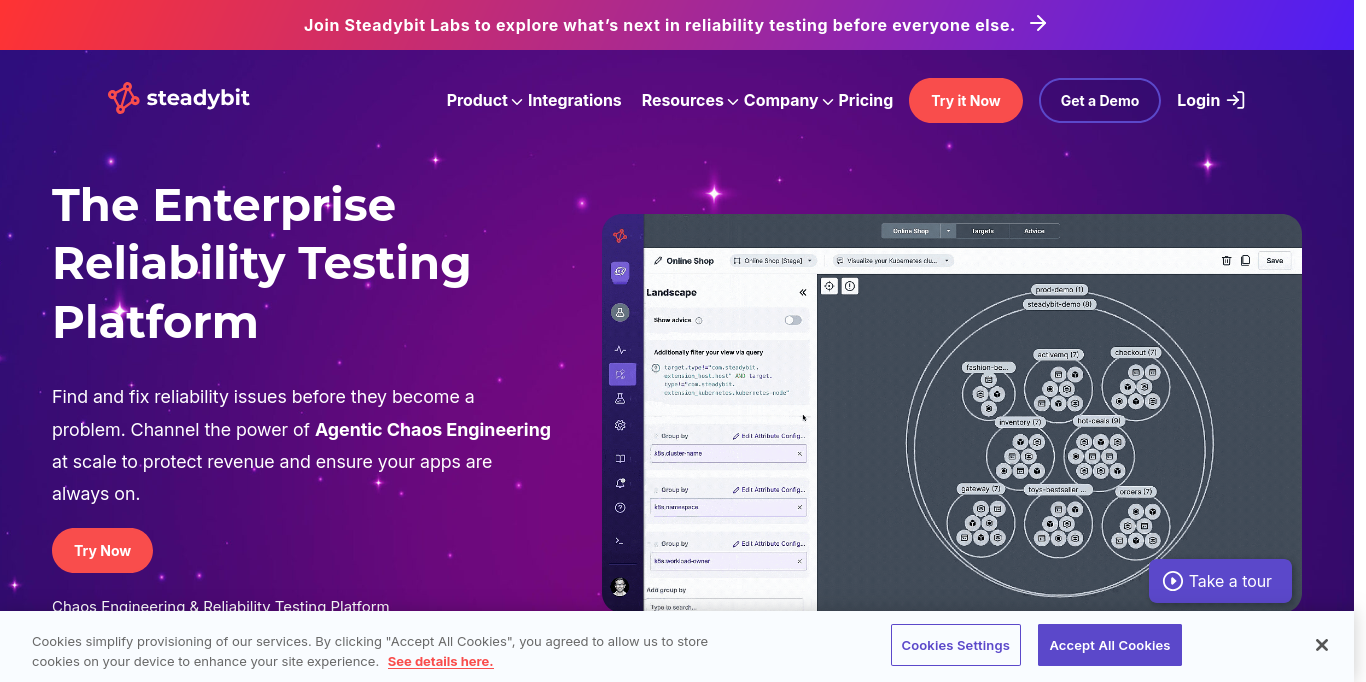Click the activity pulse icon in the sidebar
1366x682 pixels.
click(620, 350)
